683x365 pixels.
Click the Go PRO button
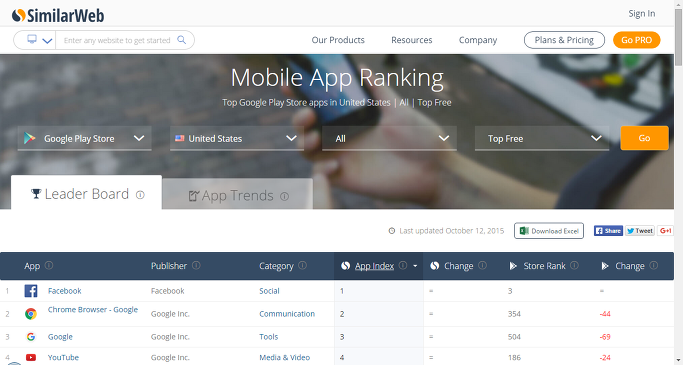click(636, 40)
